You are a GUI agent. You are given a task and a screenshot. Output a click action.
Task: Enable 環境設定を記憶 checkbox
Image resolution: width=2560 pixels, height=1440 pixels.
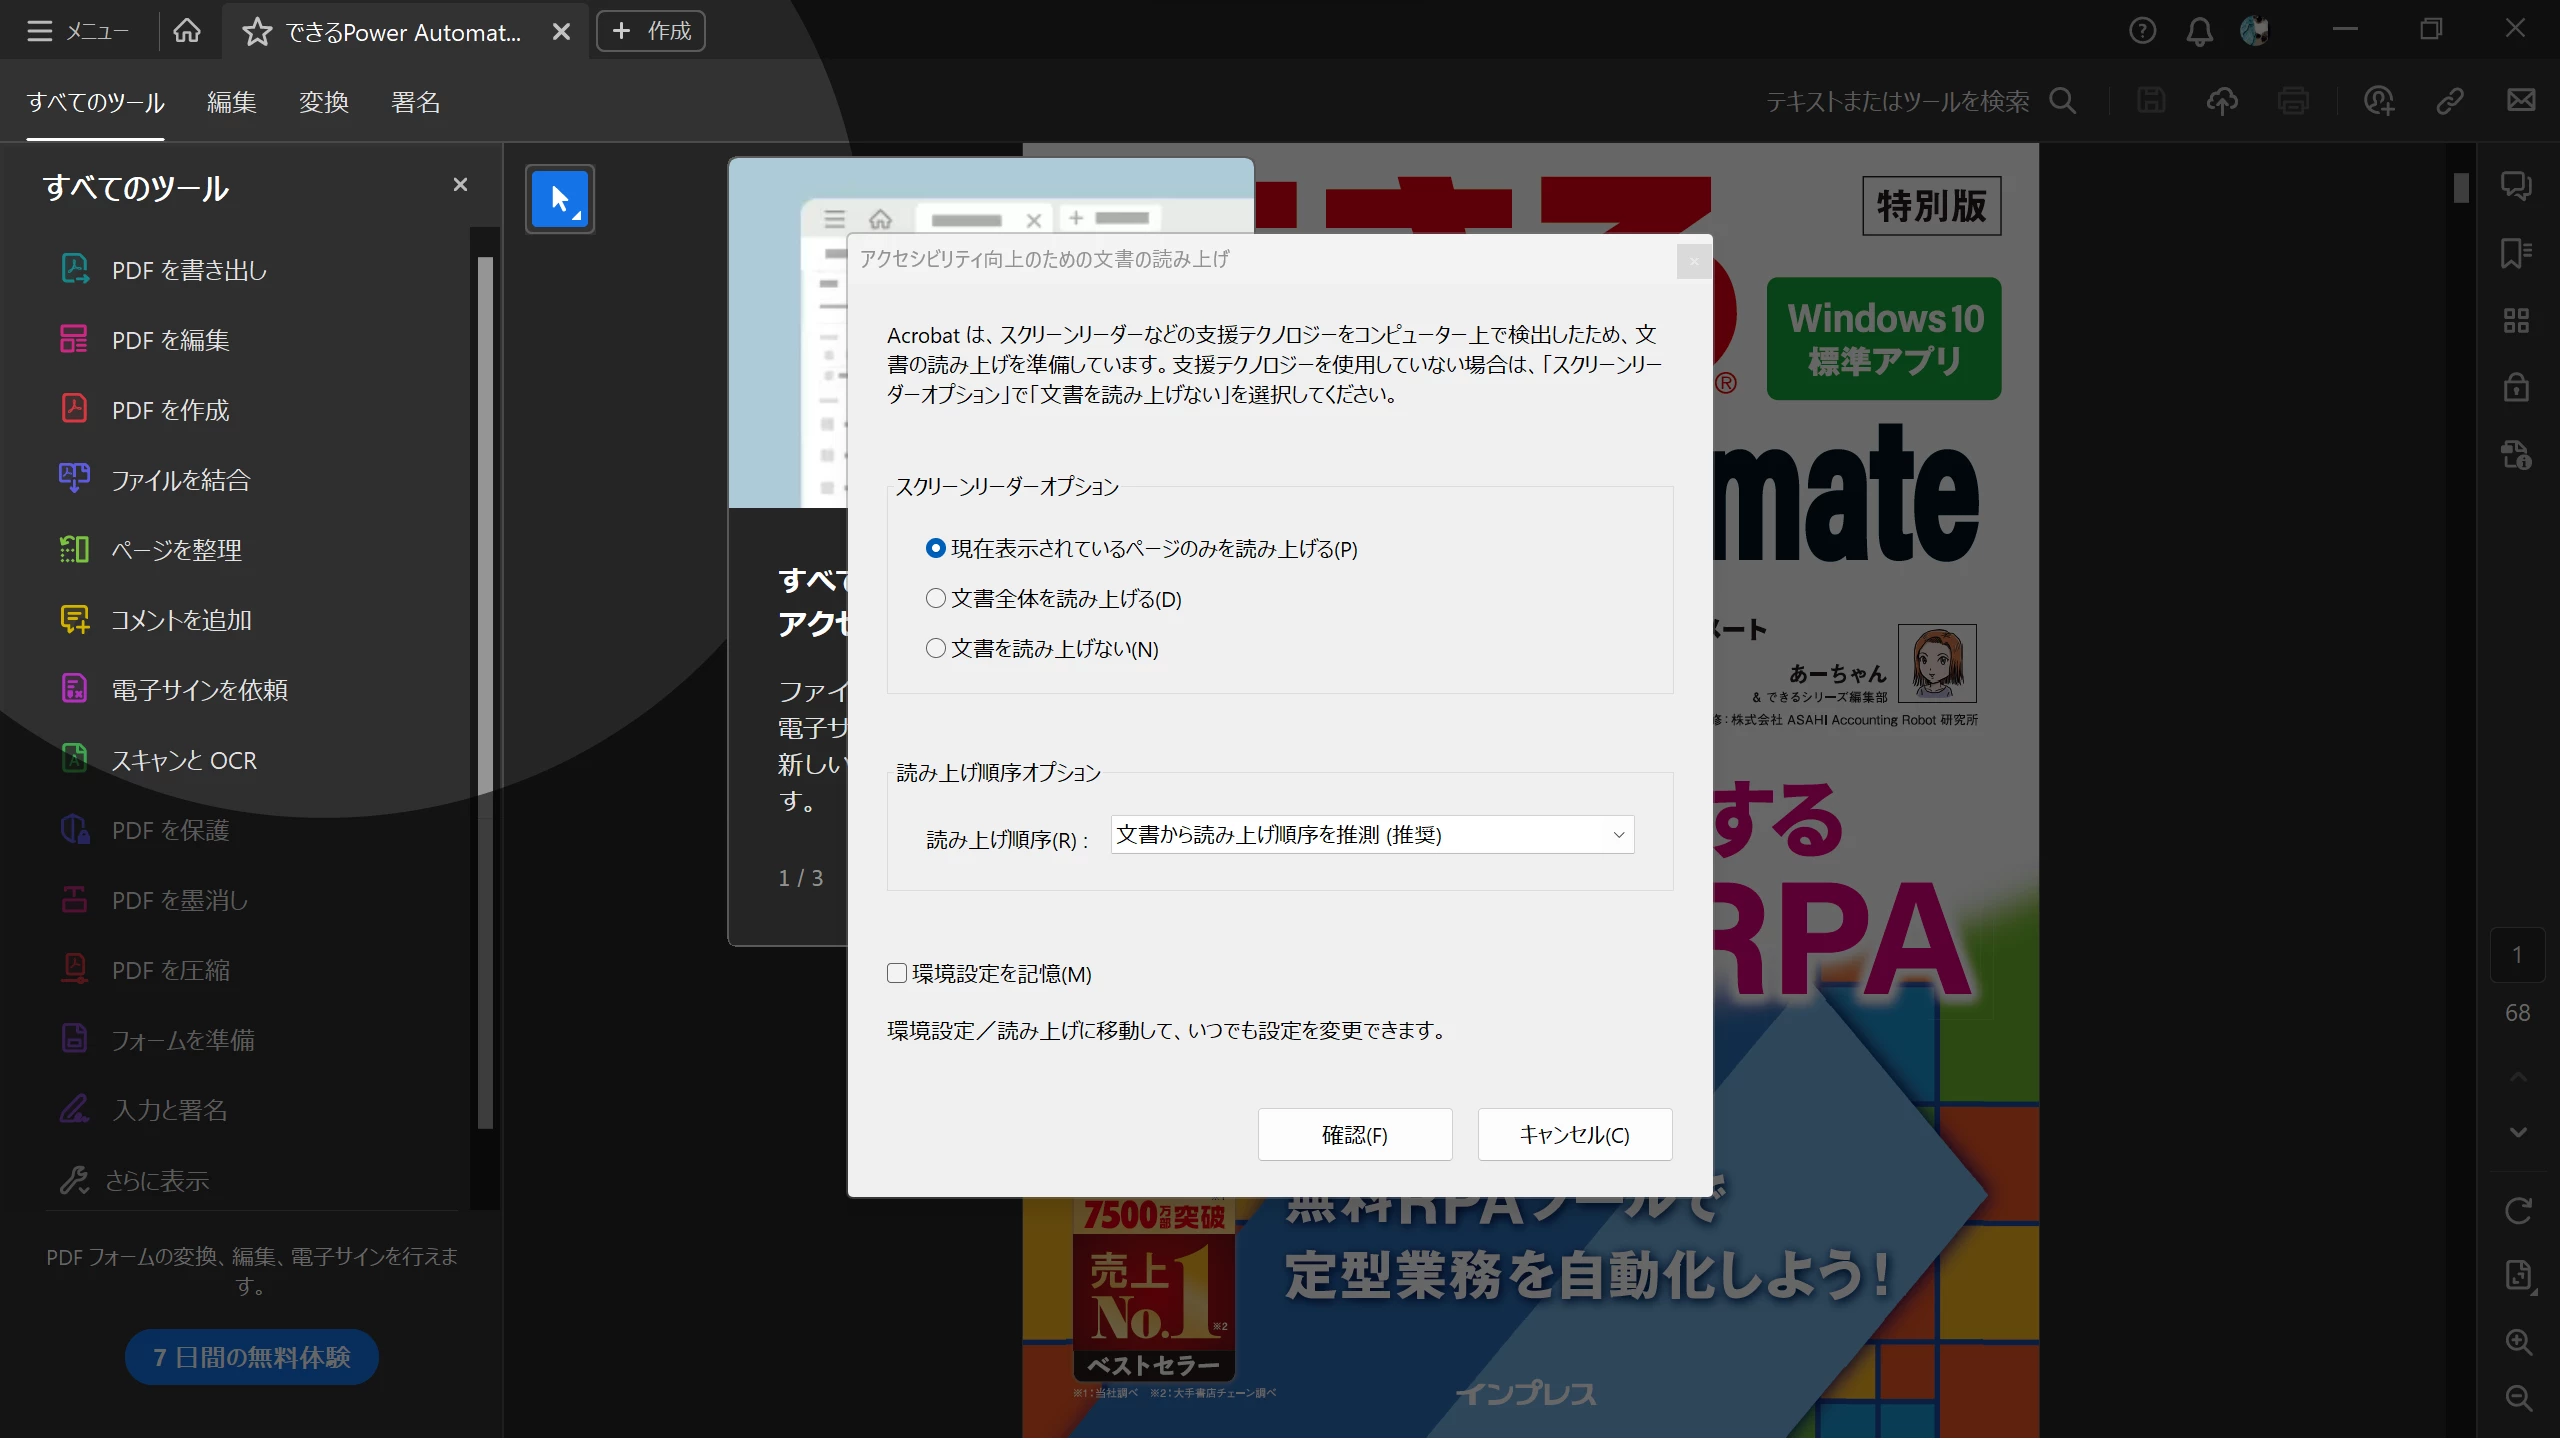point(897,973)
